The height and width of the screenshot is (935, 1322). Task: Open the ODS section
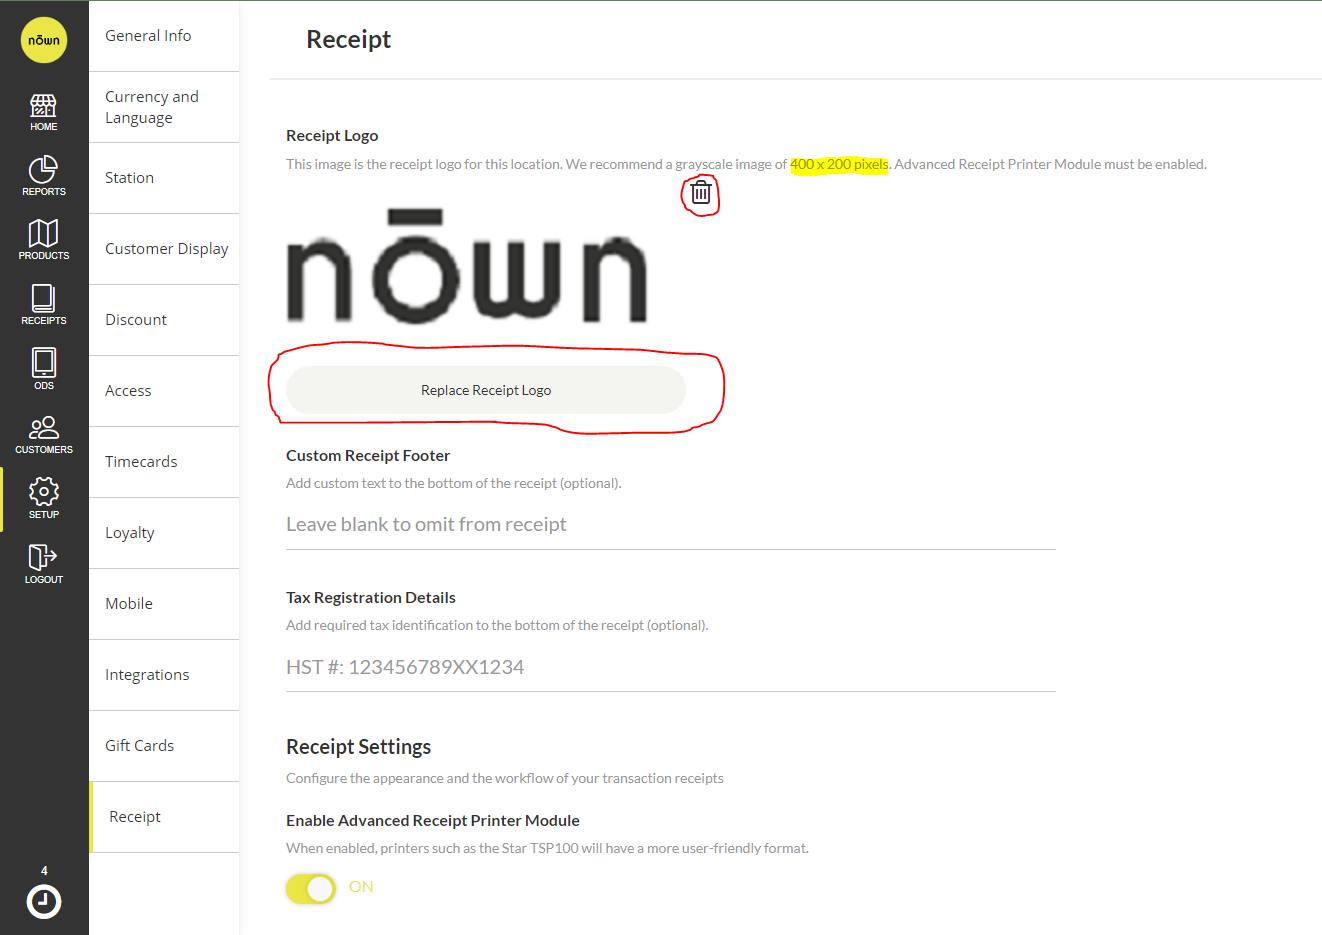coord(44,369)
